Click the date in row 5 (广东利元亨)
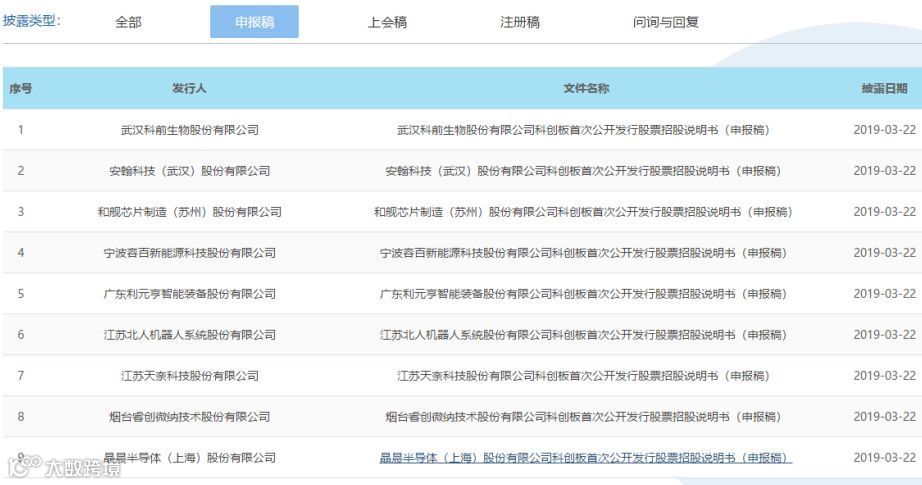The width and height of the screenshot is (922, 485). (884, 294)
